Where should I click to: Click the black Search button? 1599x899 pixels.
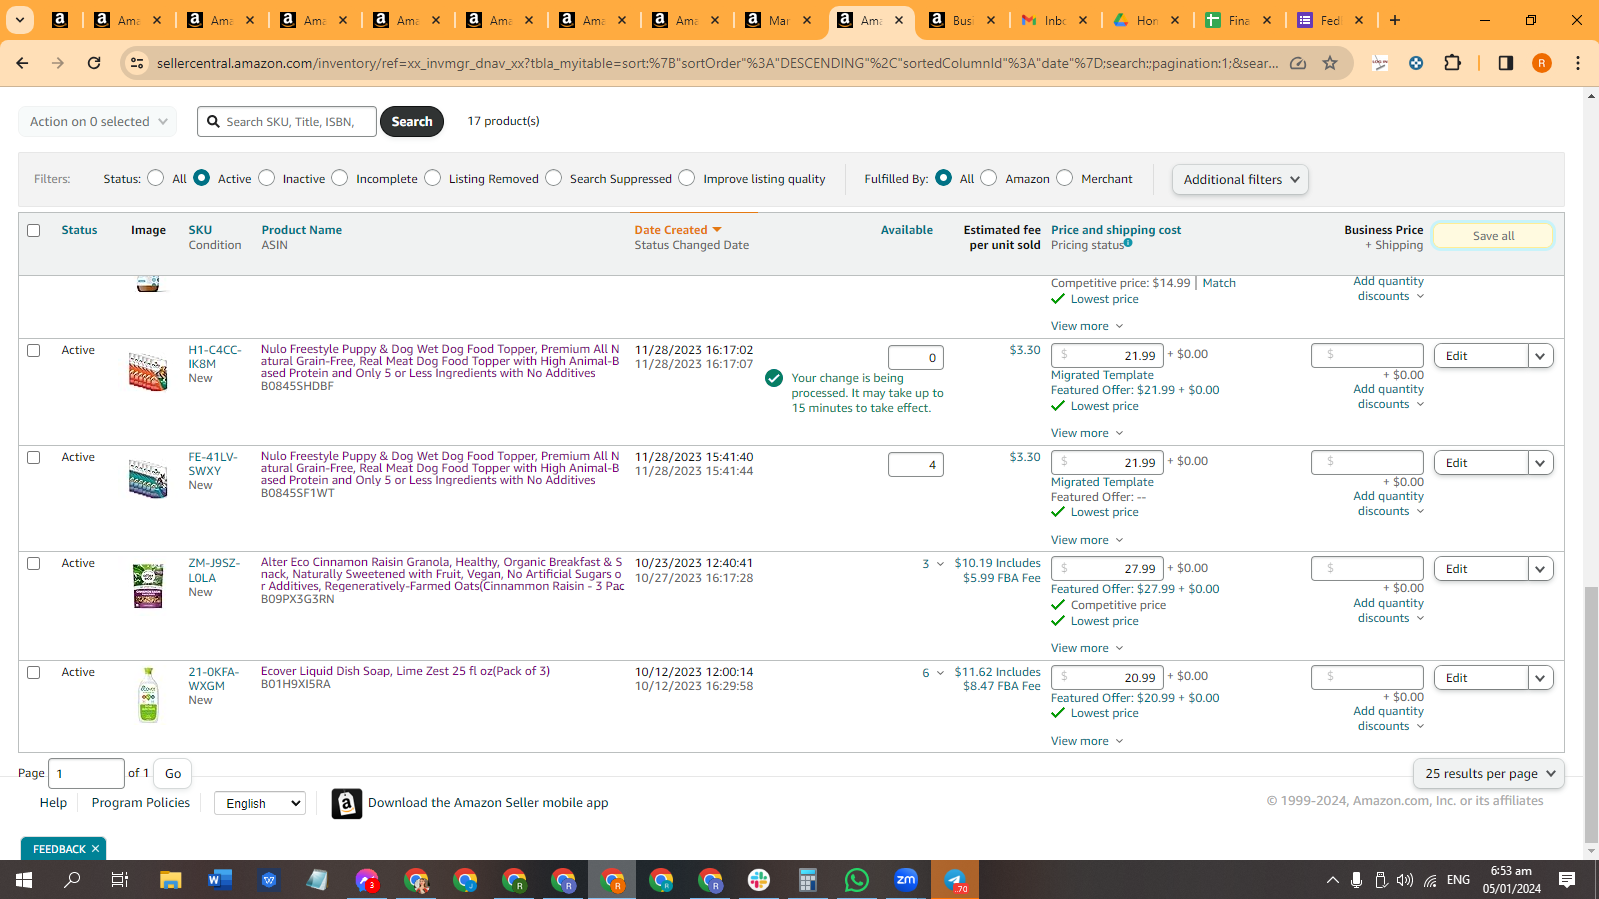tap(412, 122)
